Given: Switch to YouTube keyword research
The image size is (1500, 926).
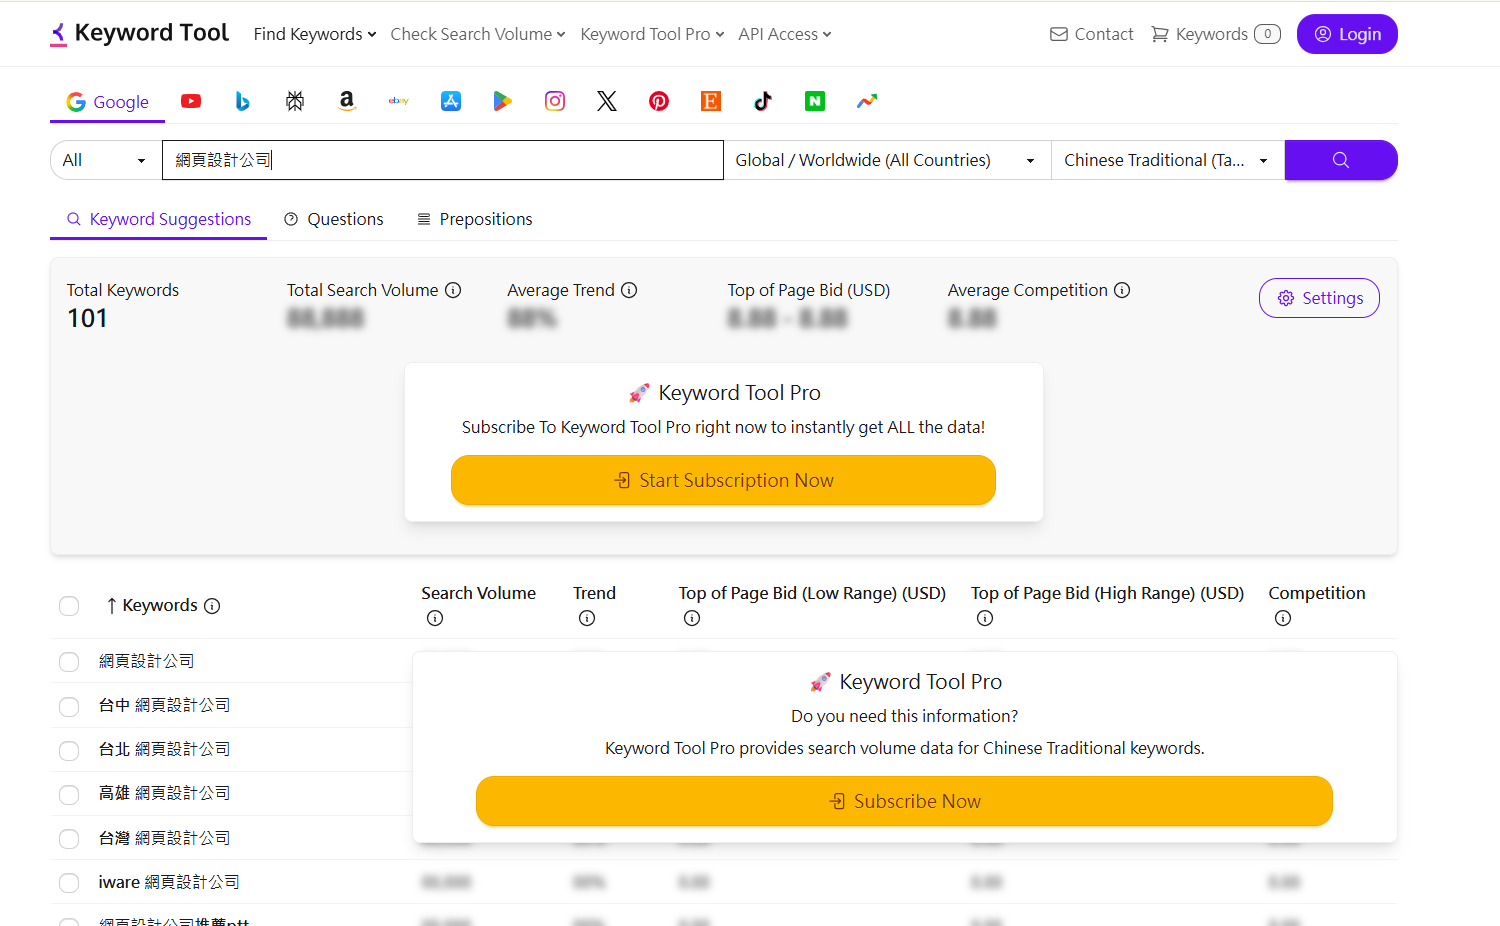Looking at the screenshot, I should point(191,101).
